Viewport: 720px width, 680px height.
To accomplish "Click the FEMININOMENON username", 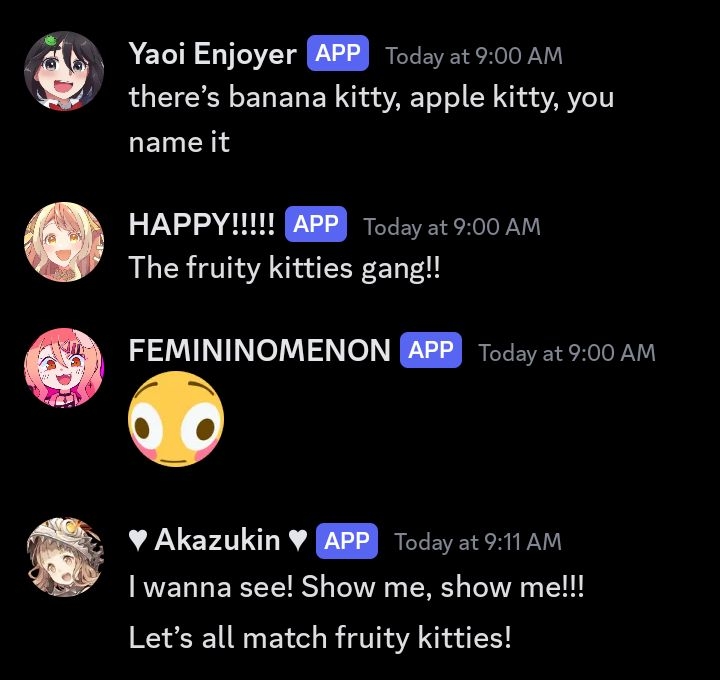I will [259, 350].
